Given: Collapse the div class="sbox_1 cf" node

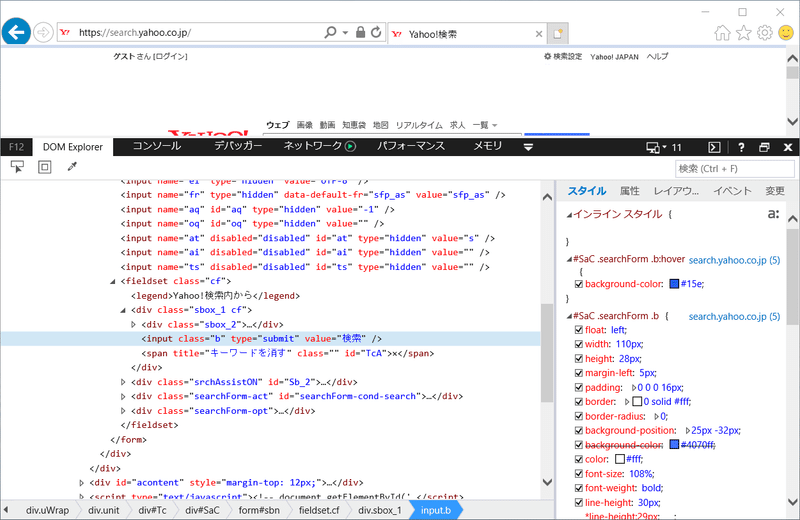Looking at the screenshot, I should tap(123, 310).
